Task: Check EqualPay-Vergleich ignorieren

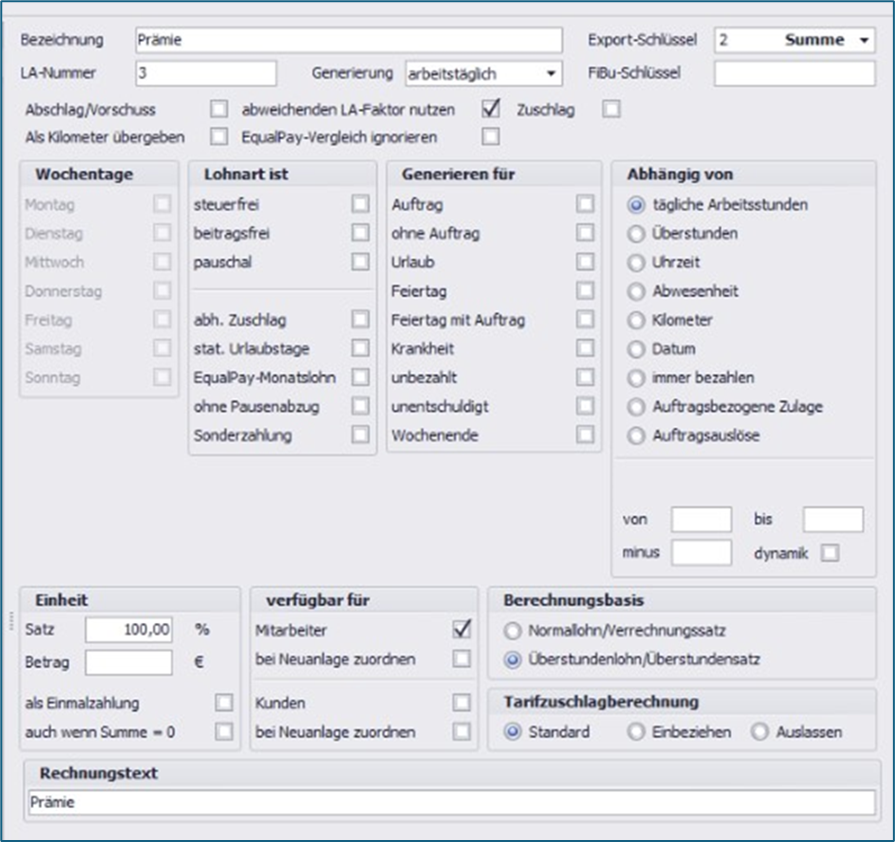Action: coord(490,136)
